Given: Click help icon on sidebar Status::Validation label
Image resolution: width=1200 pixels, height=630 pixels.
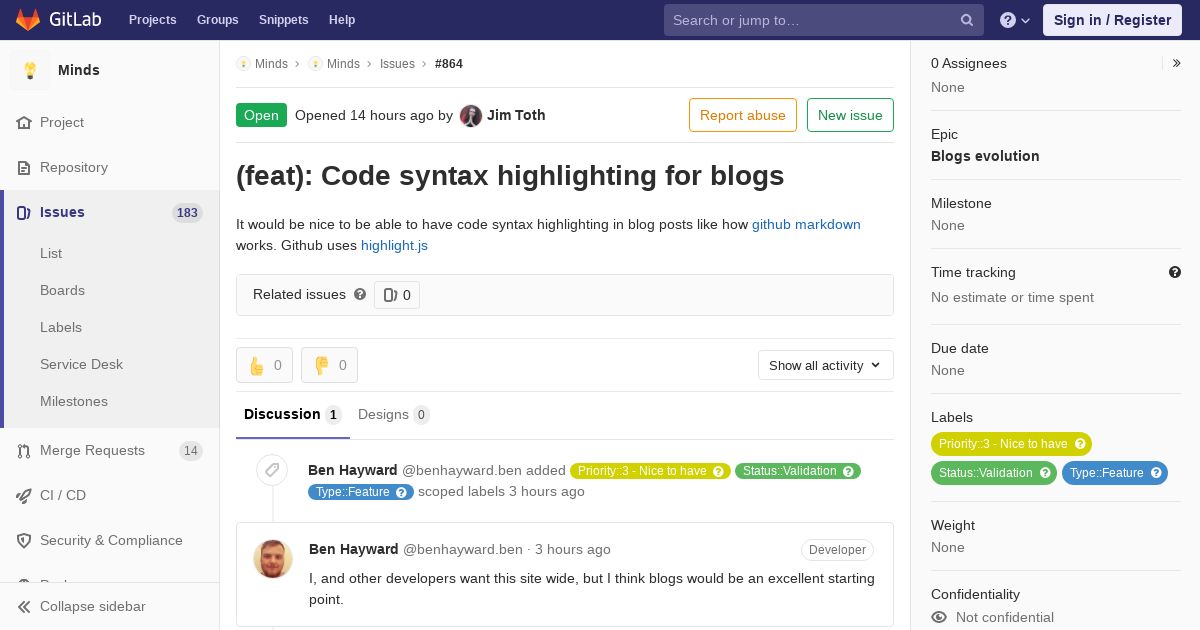Looking at the screenshot, I should [x=1045, y=473].
